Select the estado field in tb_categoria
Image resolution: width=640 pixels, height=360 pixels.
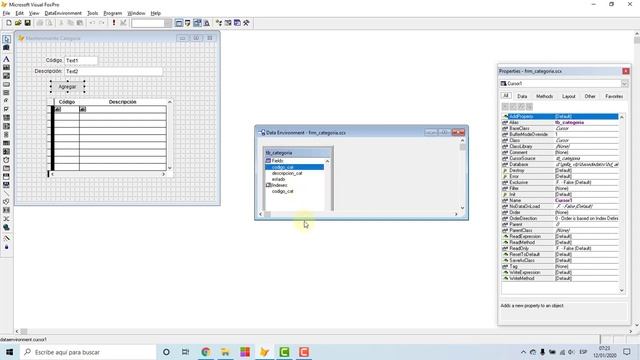tap(278, 179)
